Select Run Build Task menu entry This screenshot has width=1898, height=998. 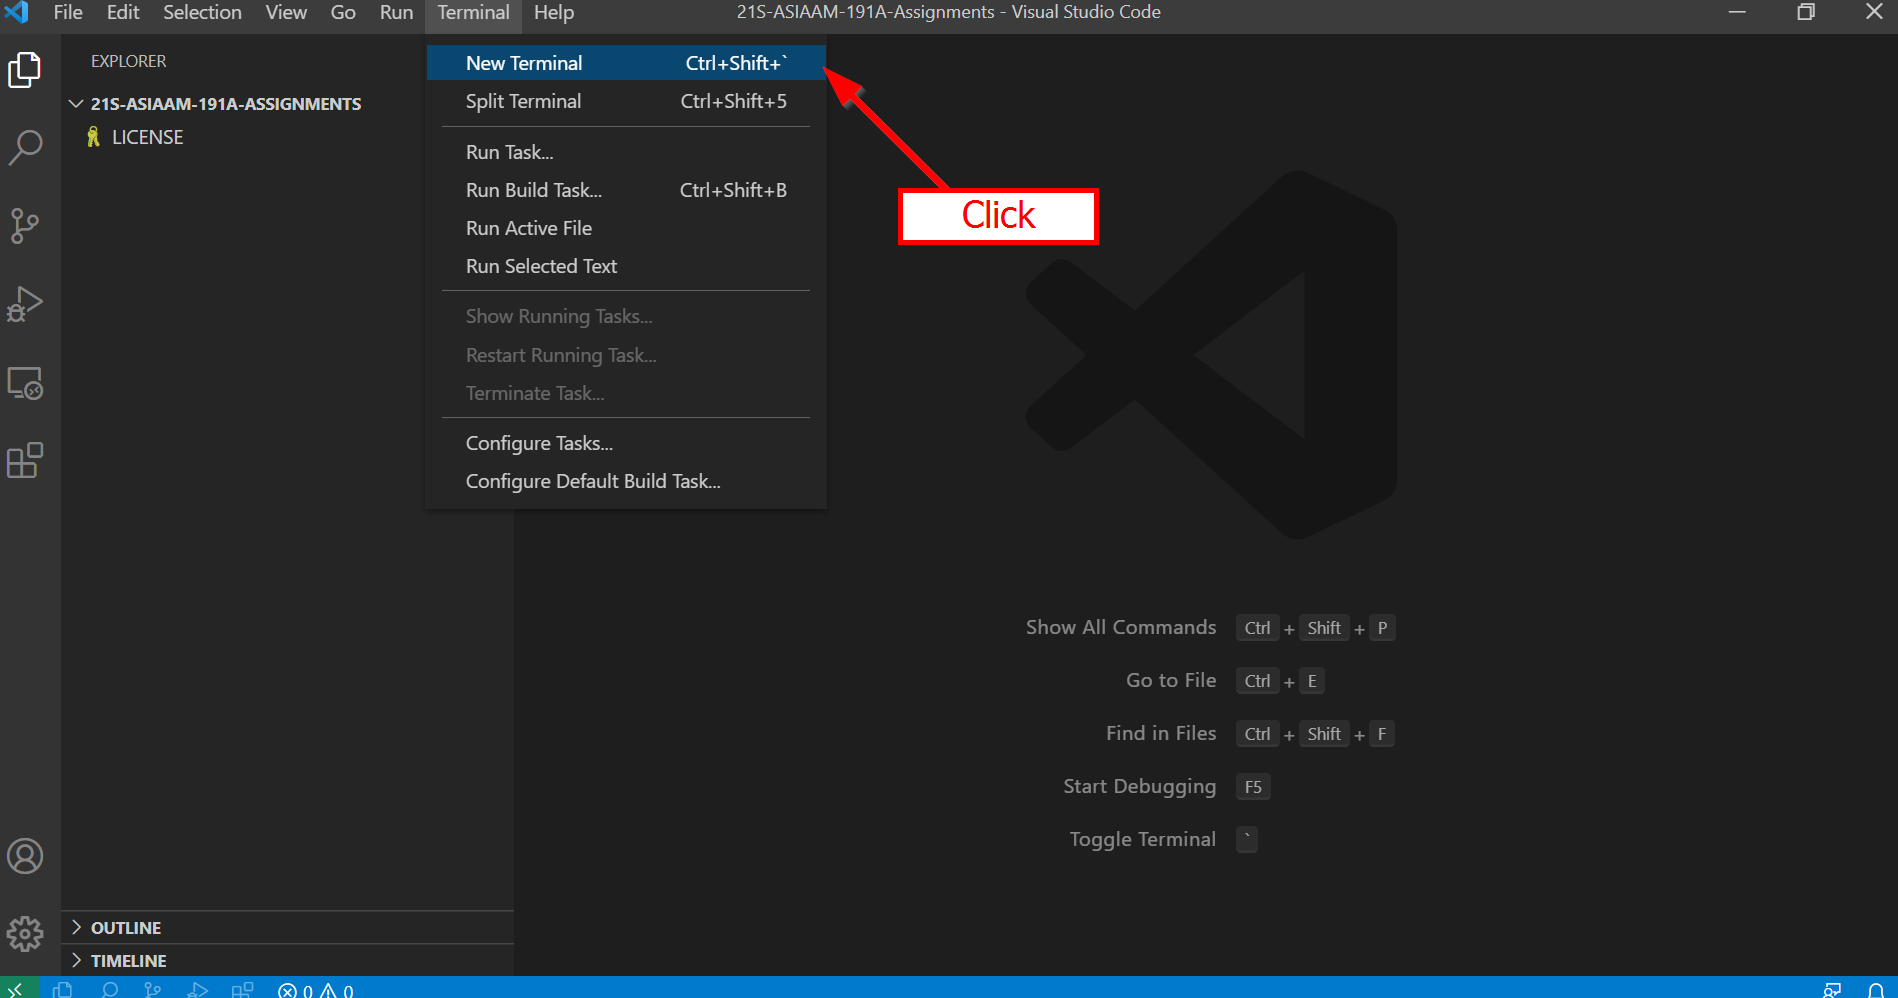(533, 190)
